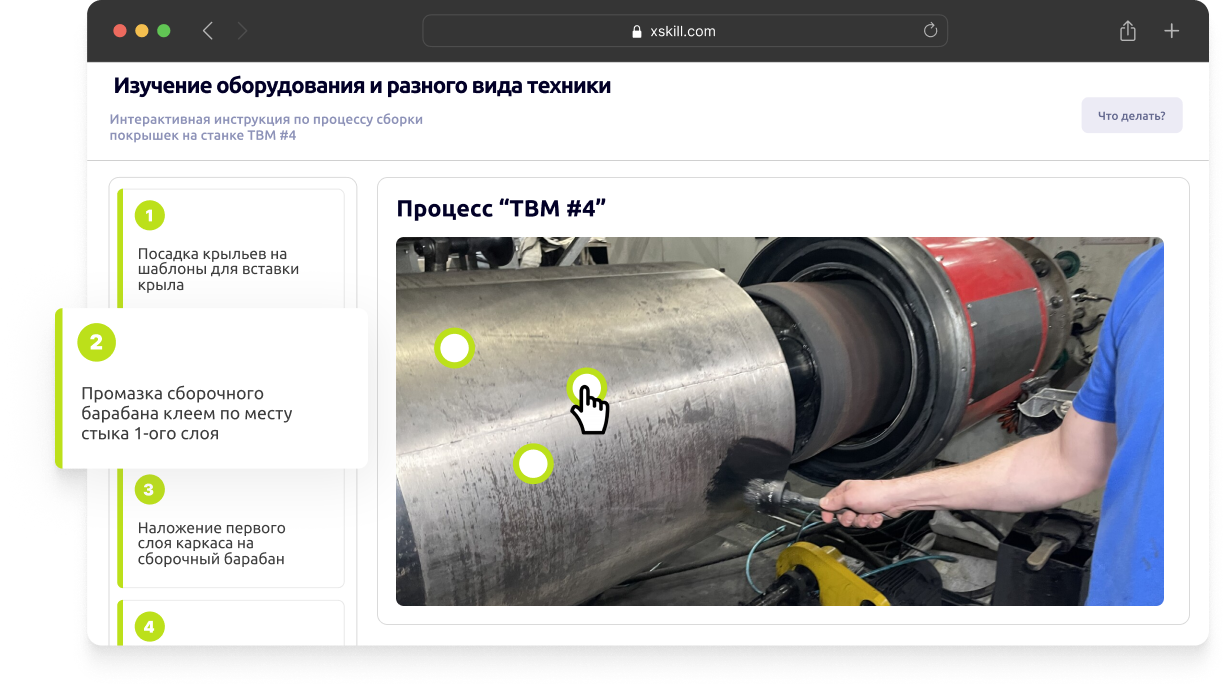Open step "Наложение первого слоя каркаса"

pos(211,543)
